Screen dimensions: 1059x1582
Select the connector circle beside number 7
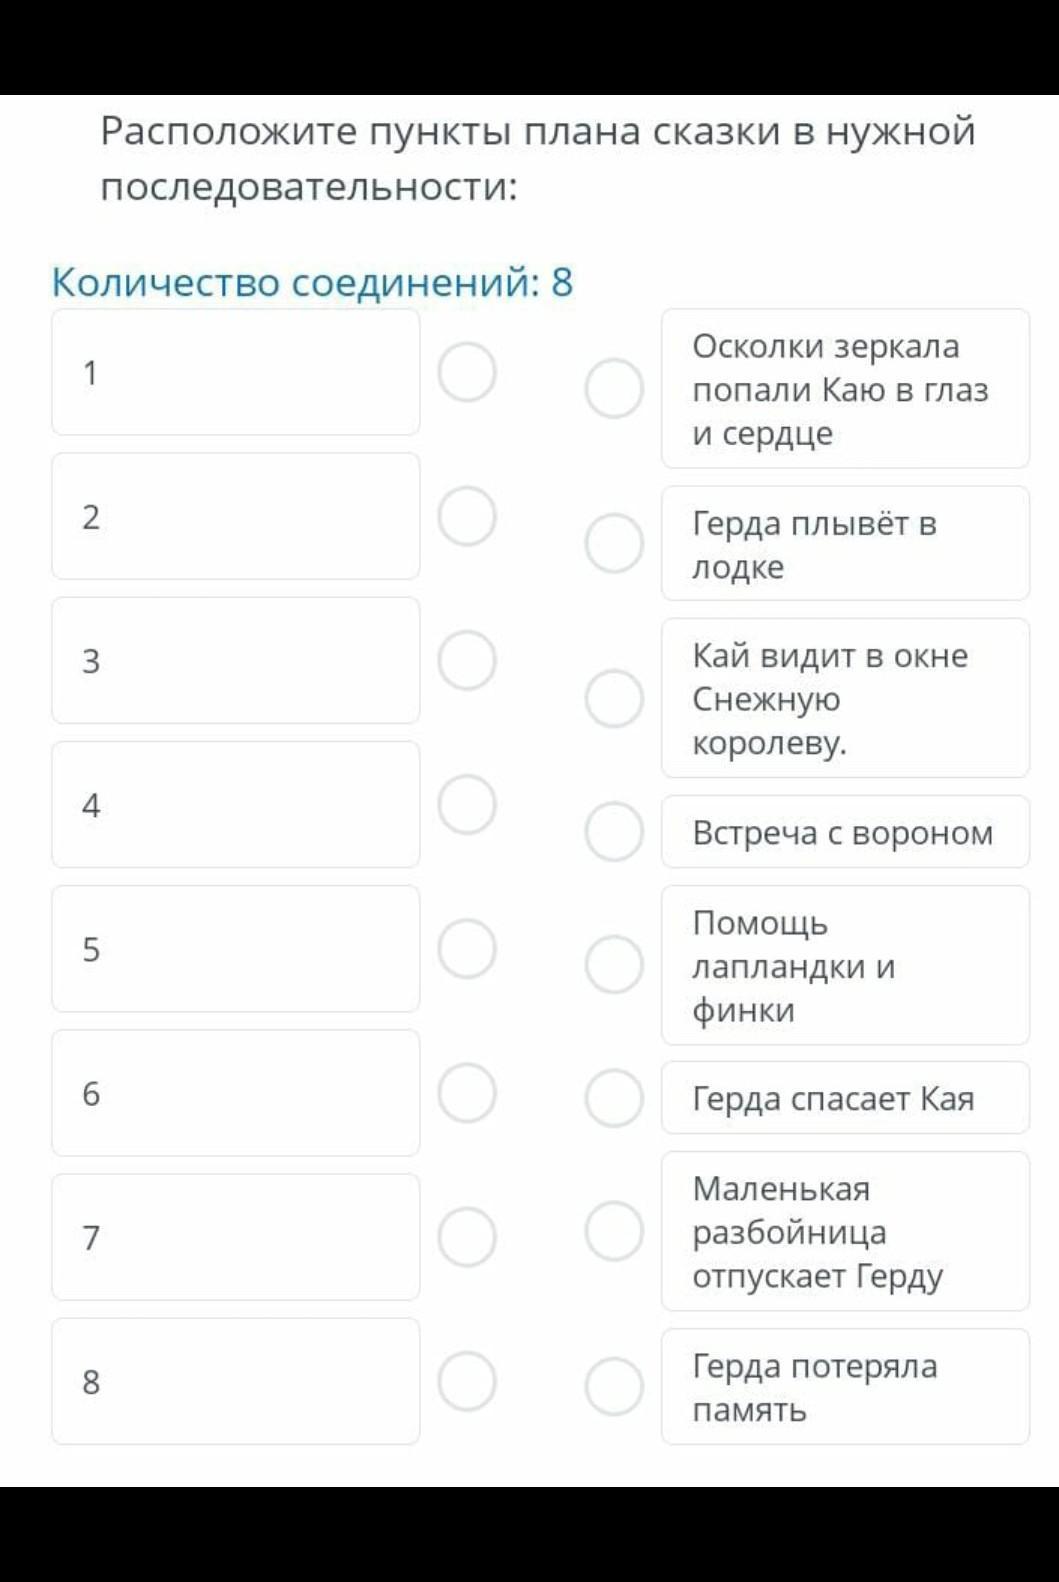[x=467, y=1237]
